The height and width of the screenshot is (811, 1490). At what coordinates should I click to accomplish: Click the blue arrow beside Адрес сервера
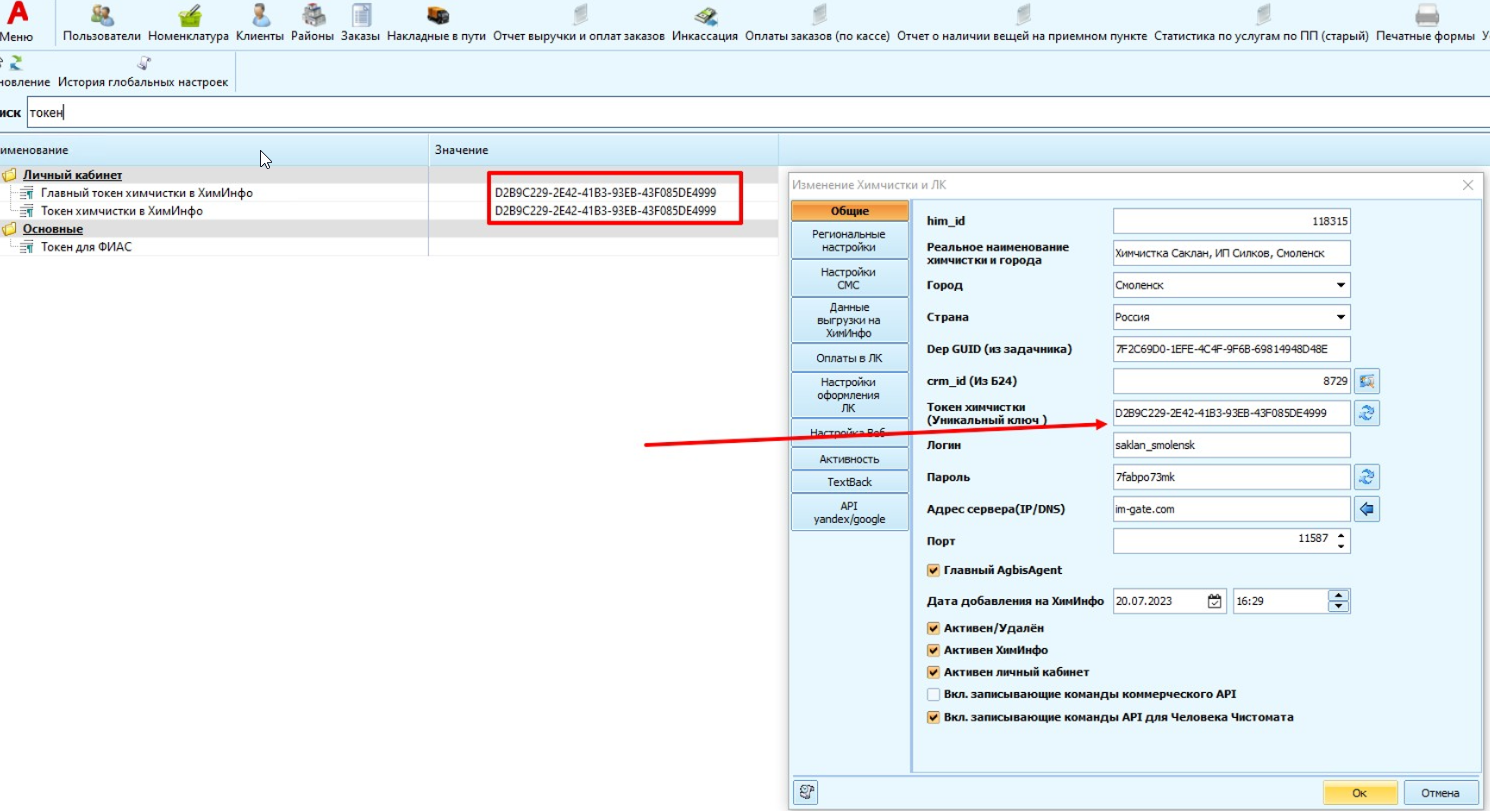(x=1367, y=509)
